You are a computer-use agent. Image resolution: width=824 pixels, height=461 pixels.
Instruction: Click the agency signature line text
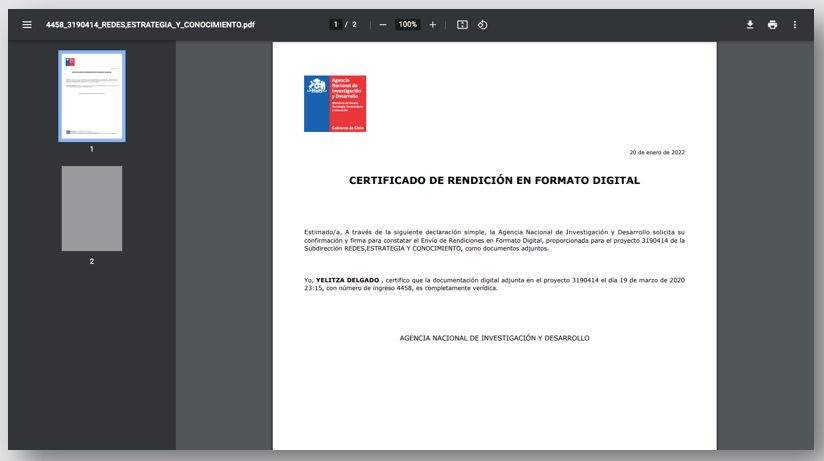pos(495,338)
